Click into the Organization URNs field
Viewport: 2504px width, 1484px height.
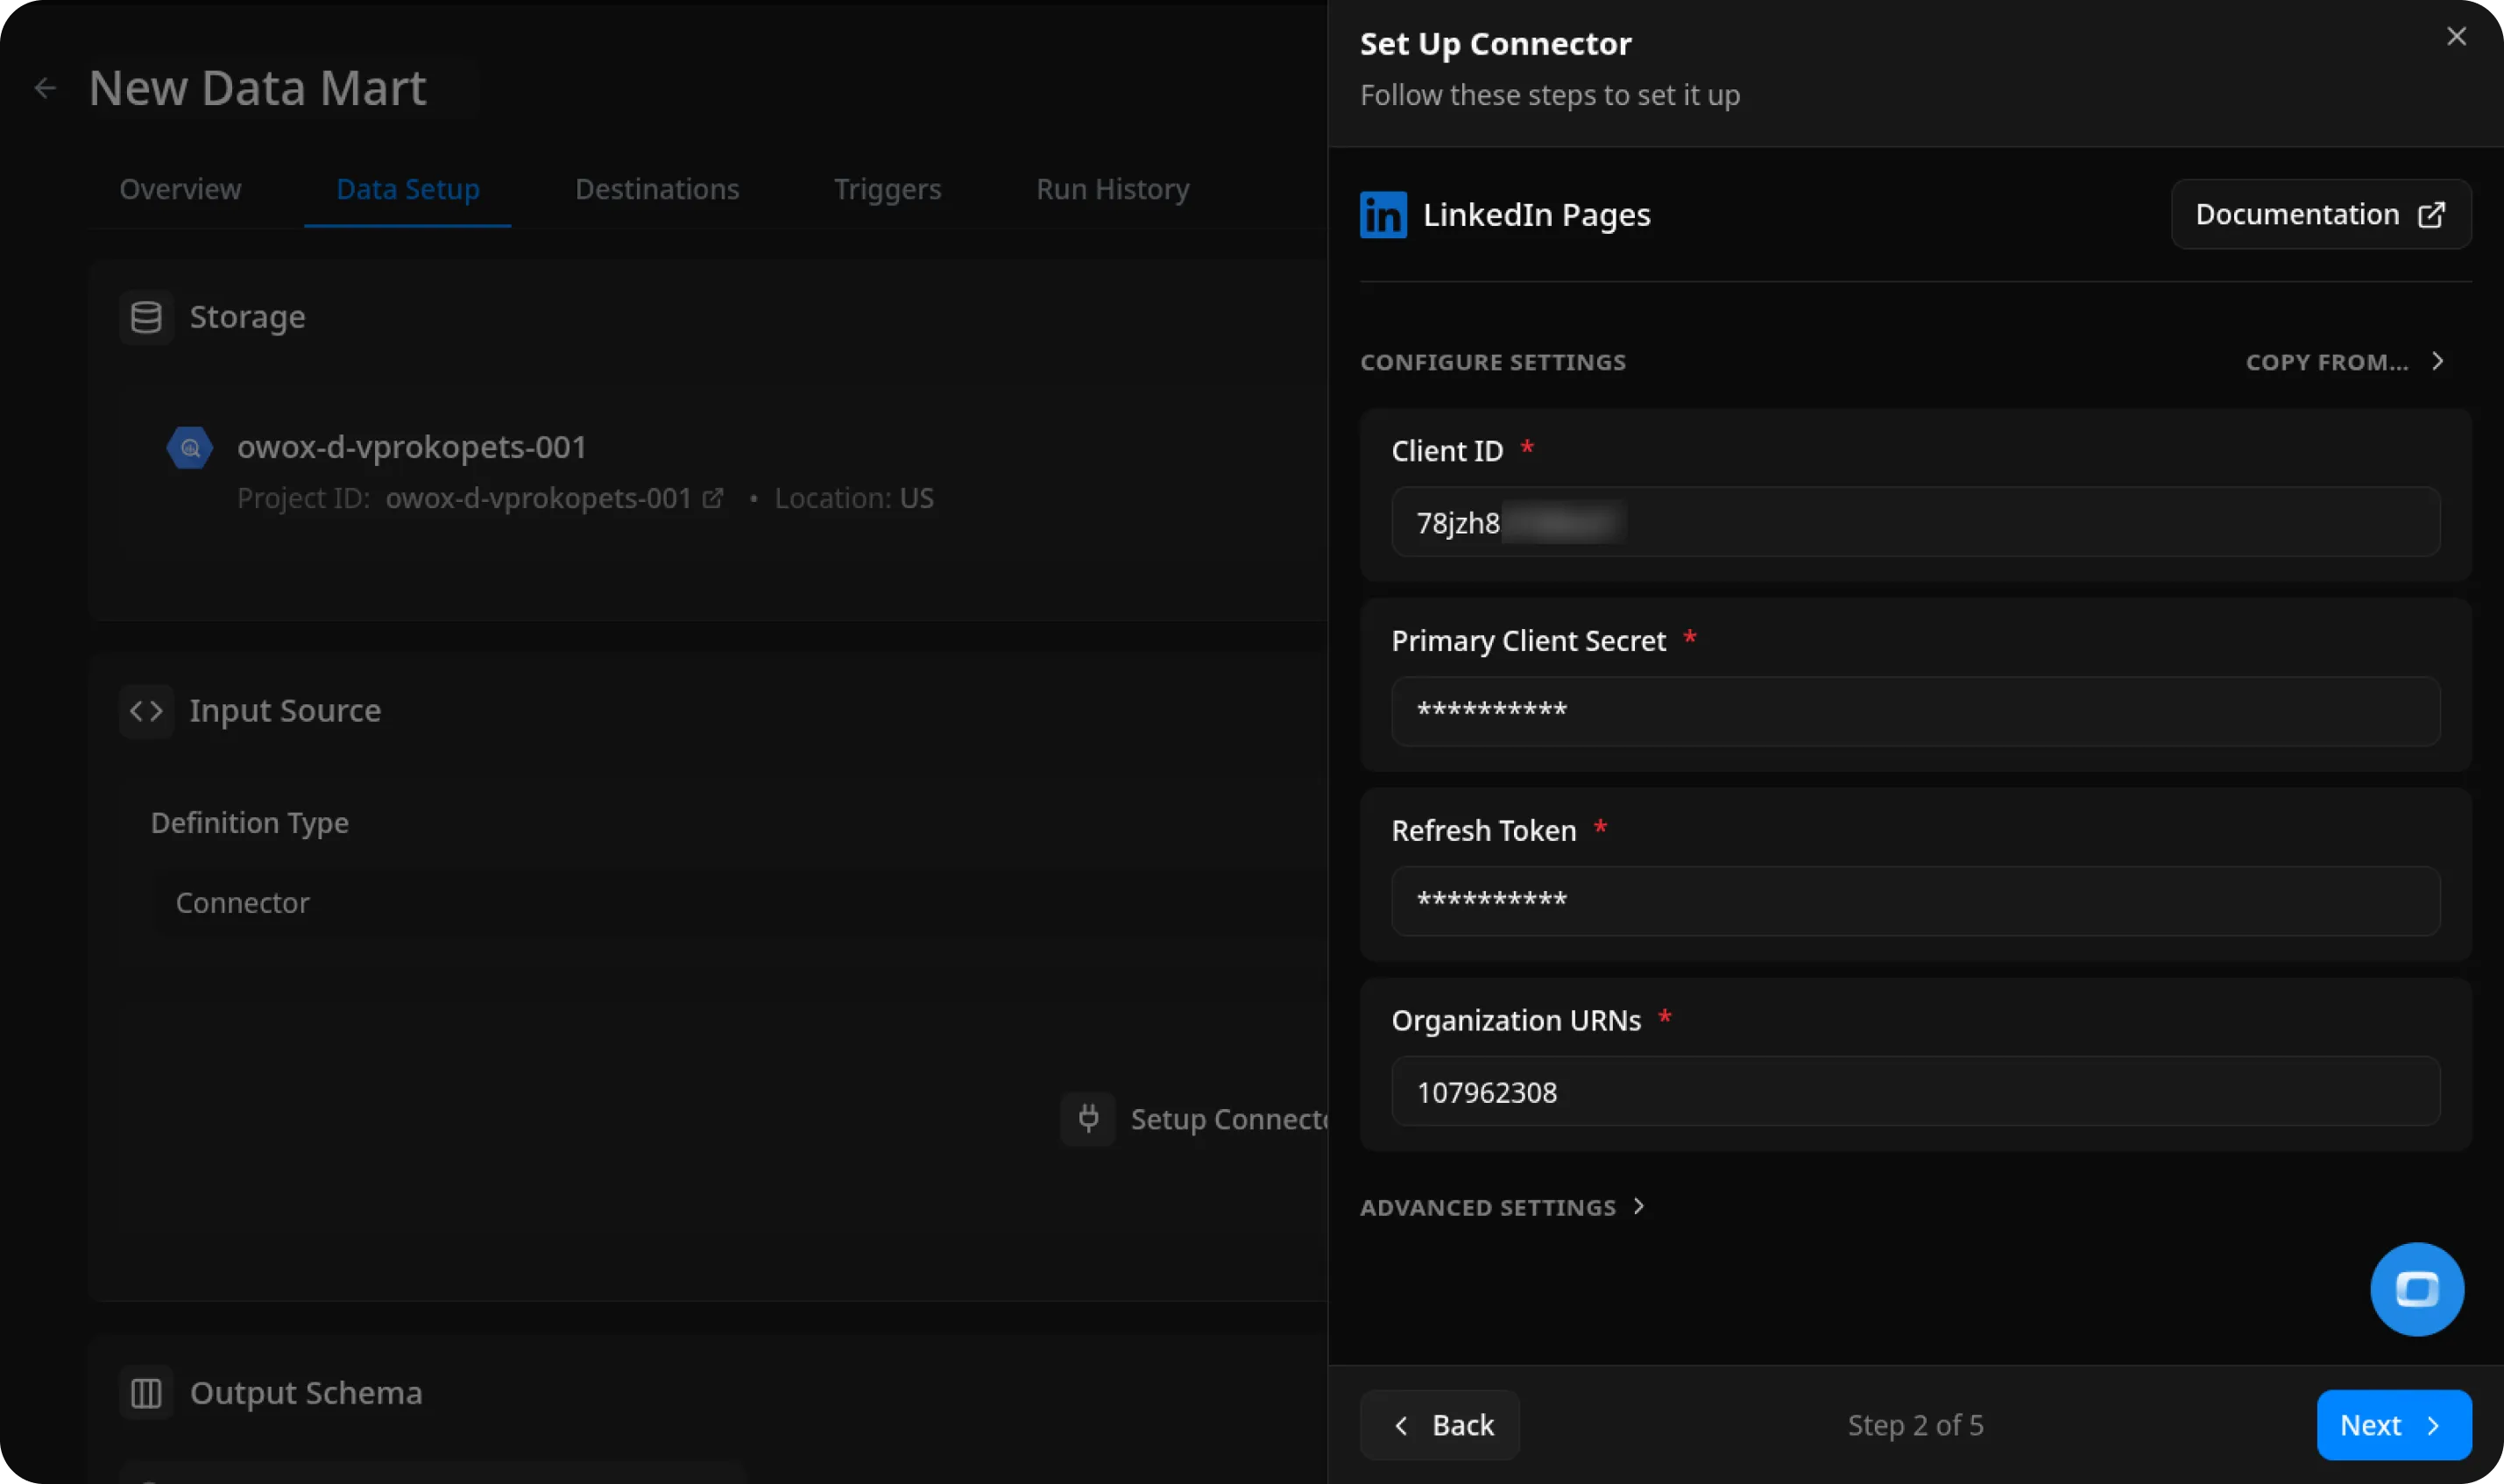tap(1915, 1092)
